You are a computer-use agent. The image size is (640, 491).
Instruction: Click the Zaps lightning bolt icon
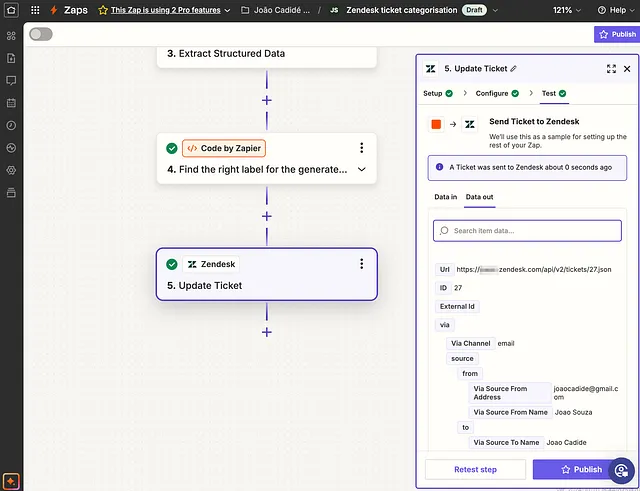point(53,10)
